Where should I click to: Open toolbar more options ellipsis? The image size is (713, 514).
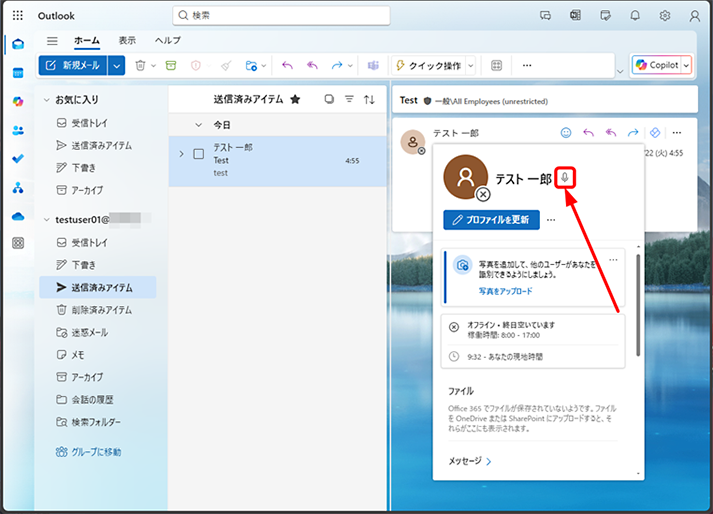pos(527,66)
